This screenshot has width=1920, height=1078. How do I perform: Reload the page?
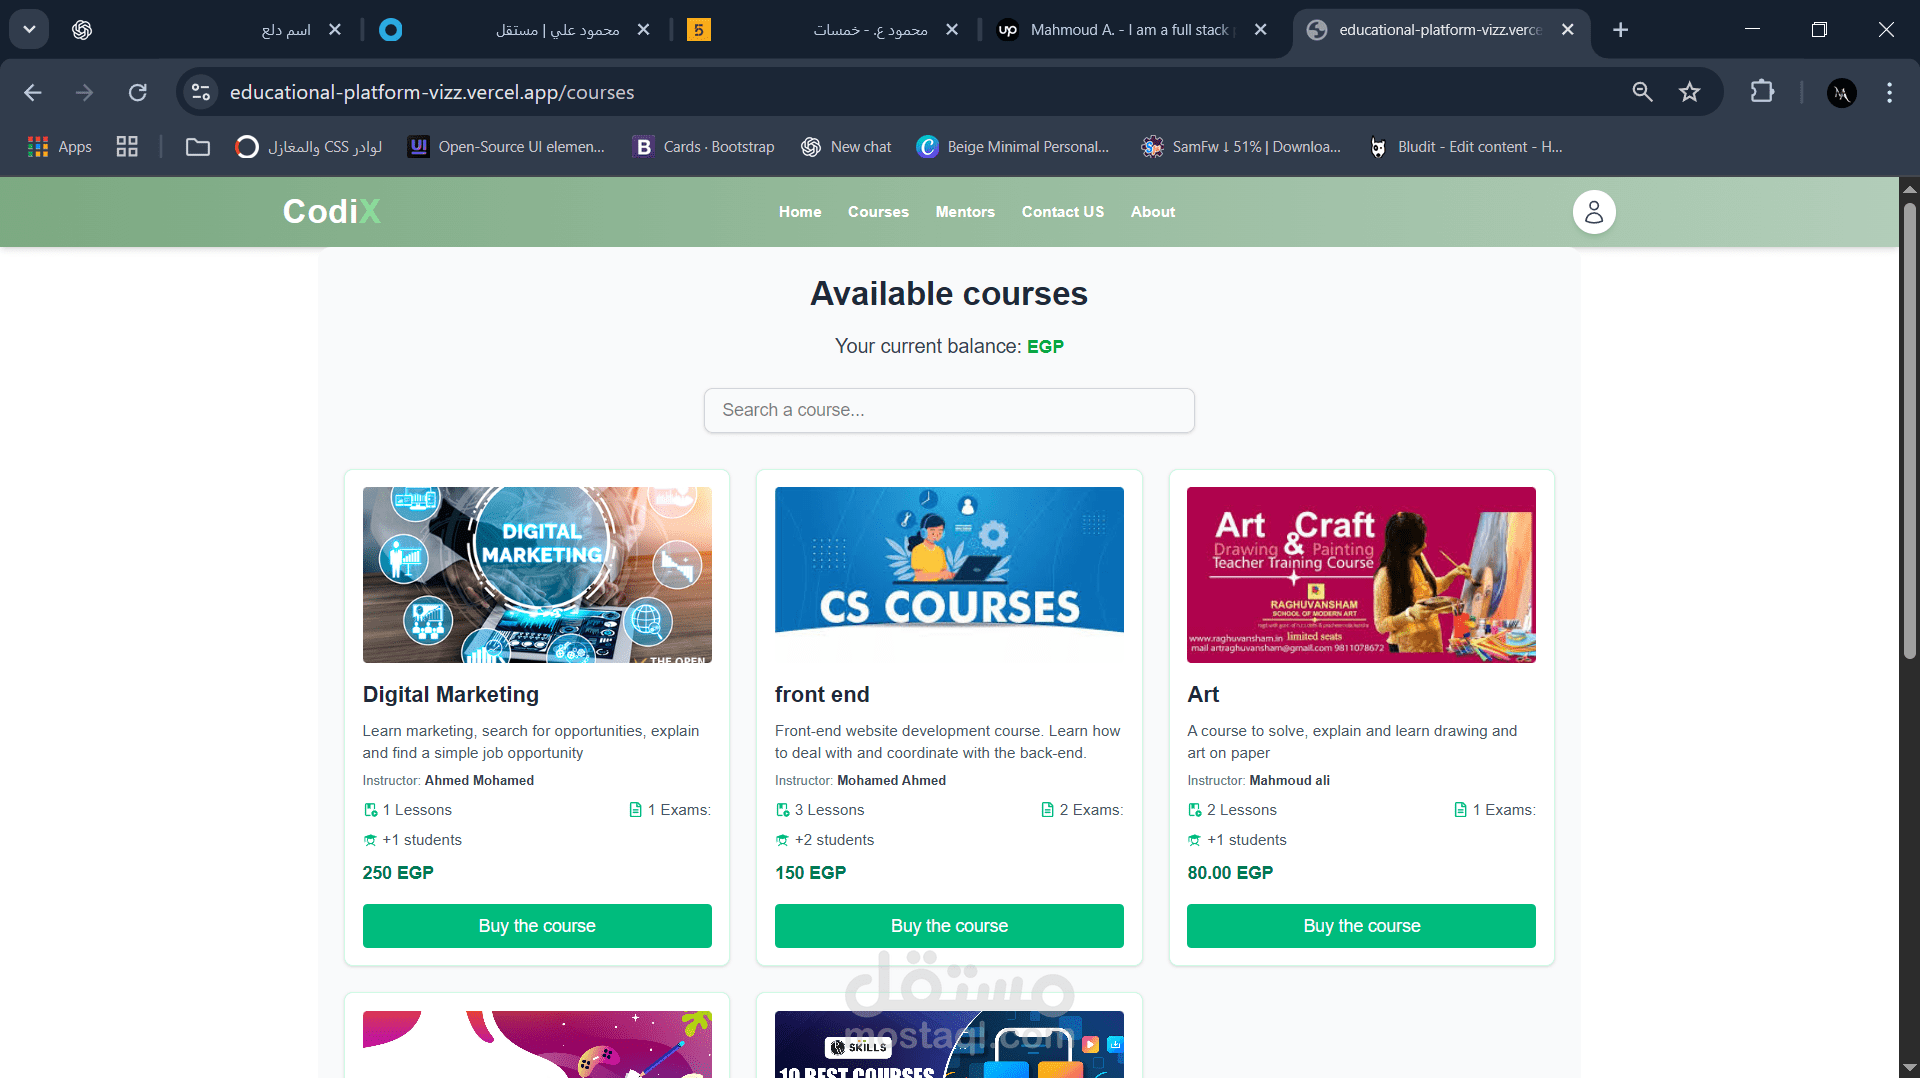pos(138,92)
